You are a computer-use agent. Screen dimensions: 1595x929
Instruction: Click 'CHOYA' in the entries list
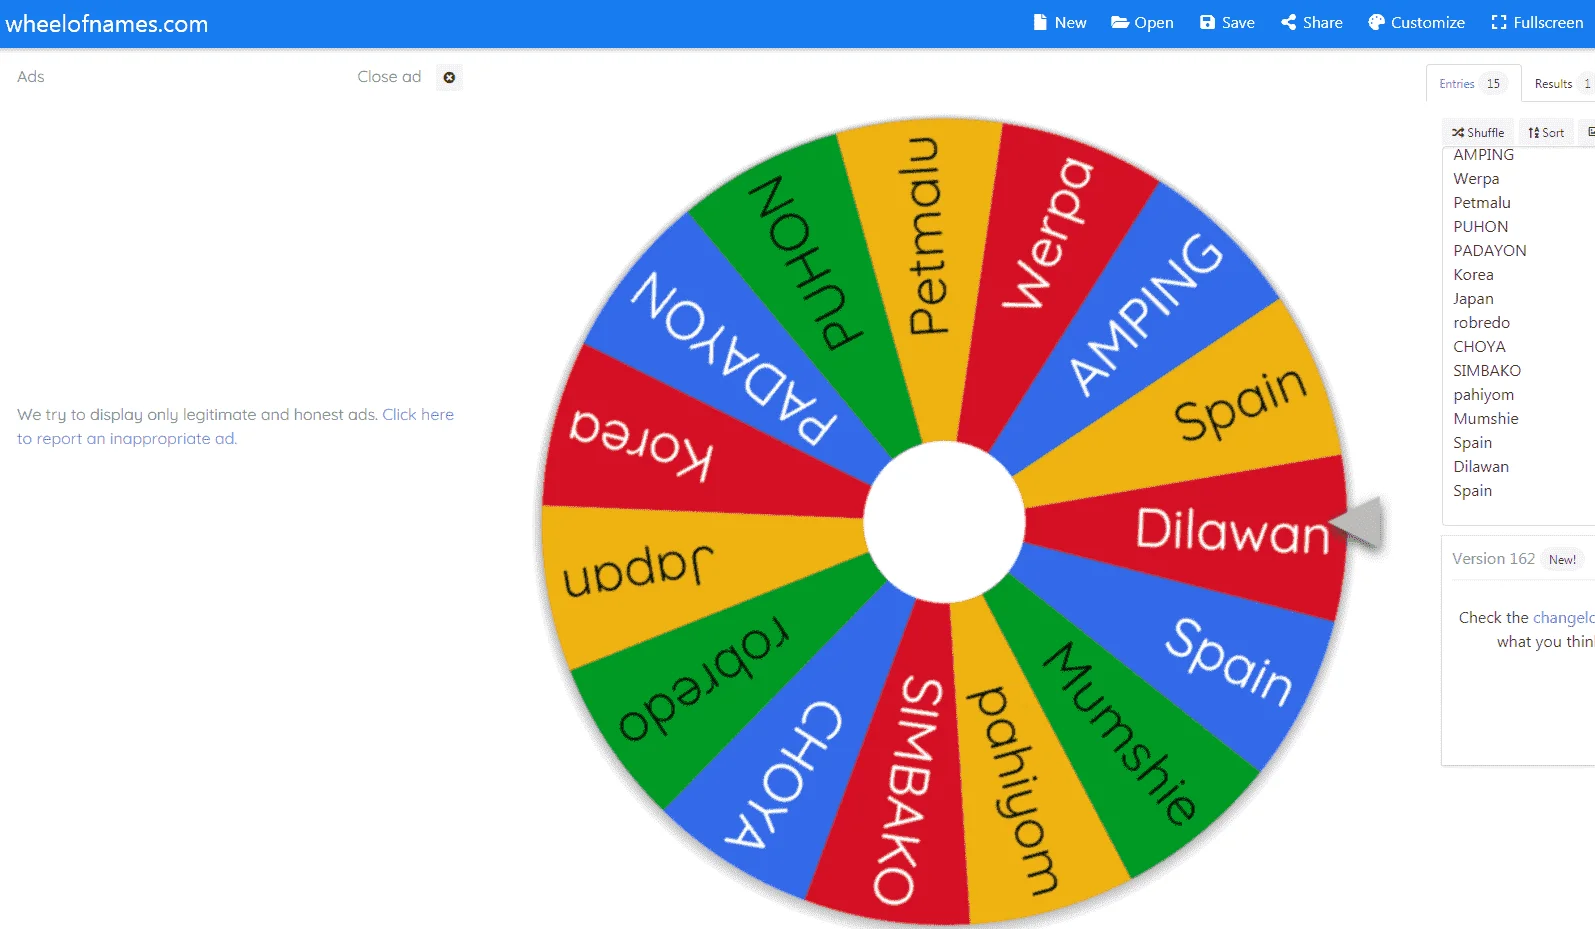(1479, 347)
